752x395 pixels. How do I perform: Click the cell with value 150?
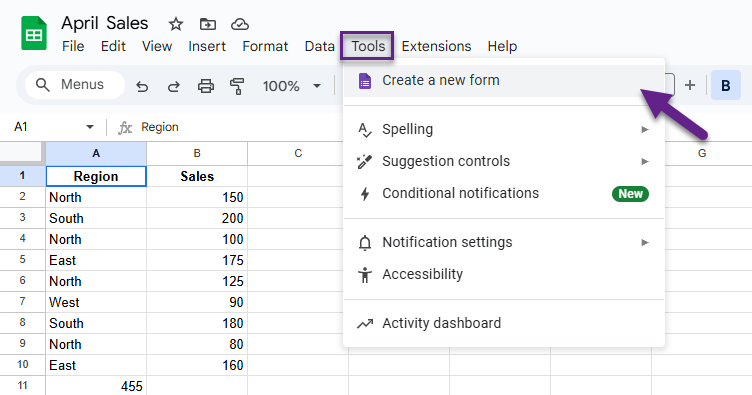197,197
